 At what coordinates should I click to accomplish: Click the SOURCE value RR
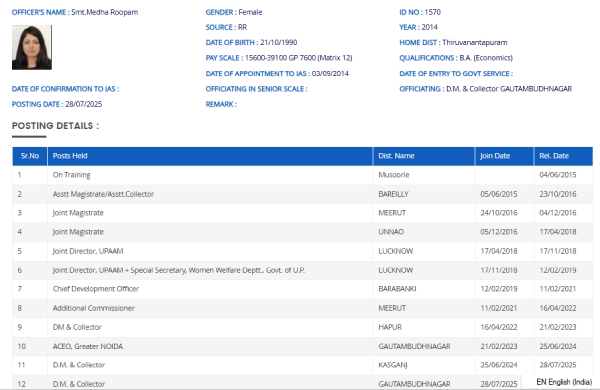(x=242, y=27)
